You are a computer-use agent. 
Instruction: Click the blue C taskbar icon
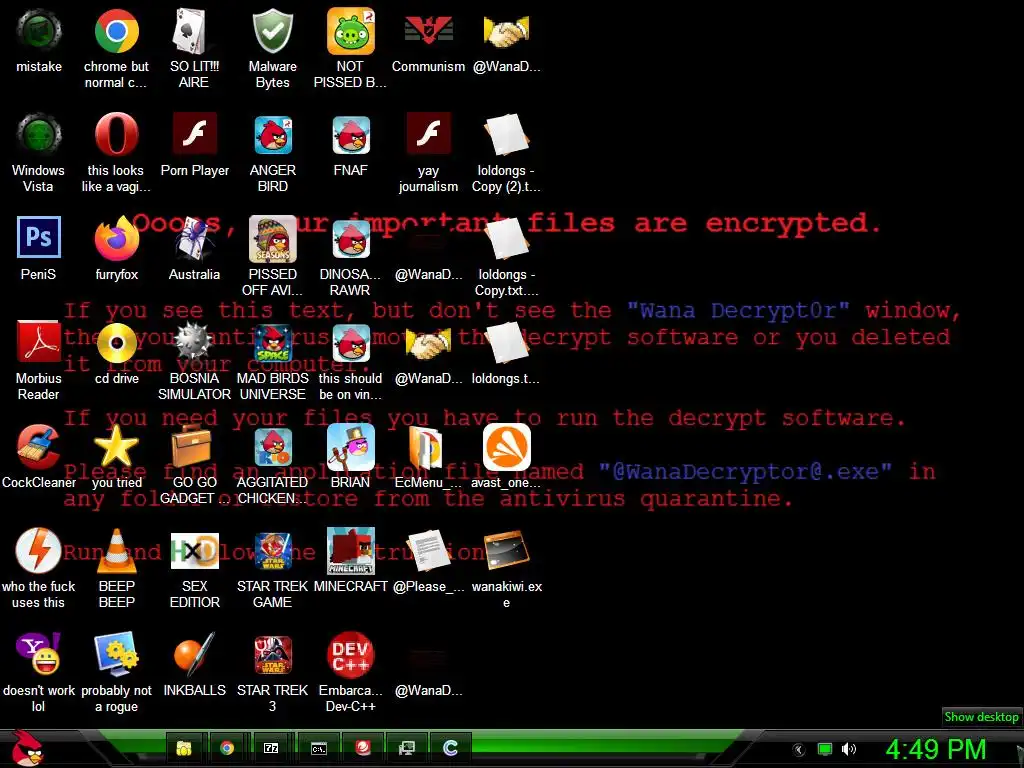[x=450, y=748]
